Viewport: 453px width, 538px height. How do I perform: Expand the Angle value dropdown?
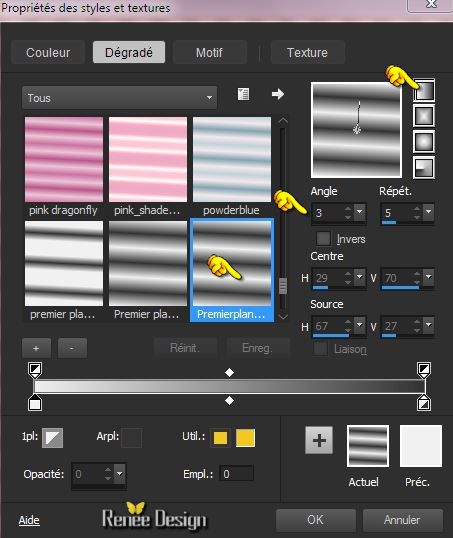tap(360, 212)
